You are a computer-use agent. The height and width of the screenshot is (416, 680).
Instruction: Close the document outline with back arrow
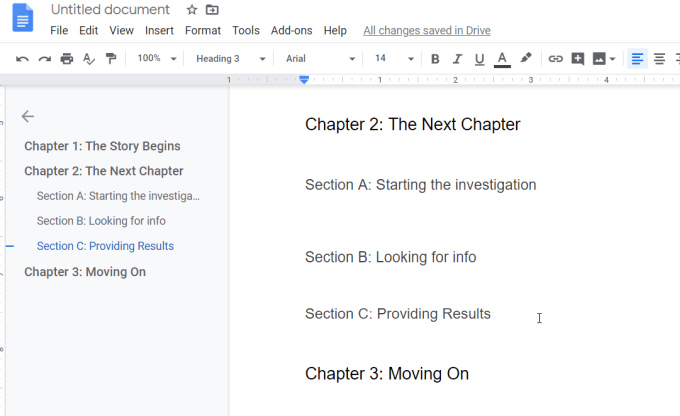[x=28, y=116]
